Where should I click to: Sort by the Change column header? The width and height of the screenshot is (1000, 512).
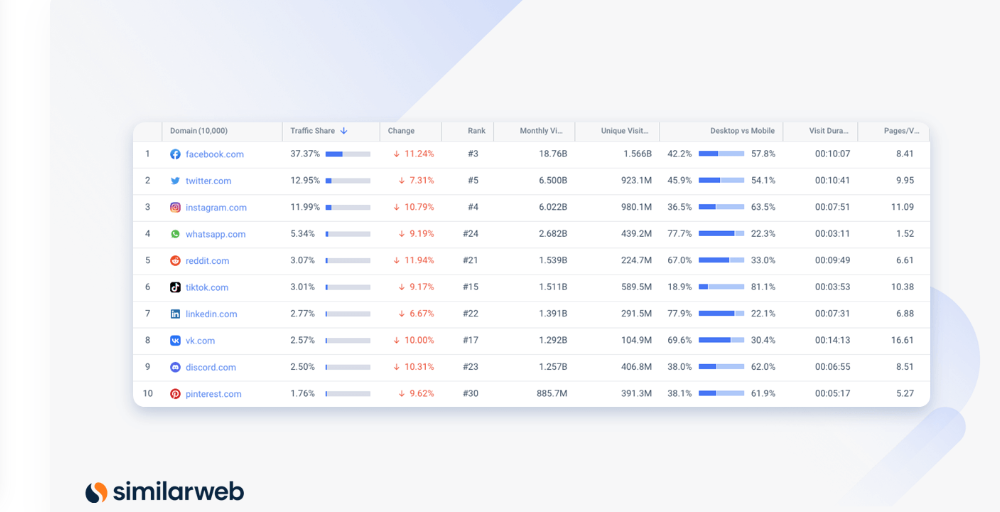point(401,131)
